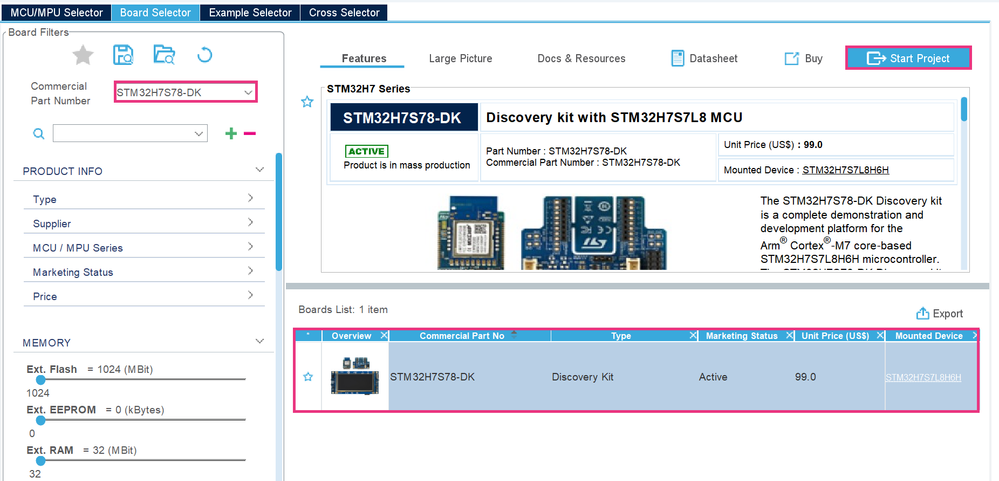The width and height of the screenshot is (999, 481).
Task: Expand the Supplier filter
Action: 251,222
